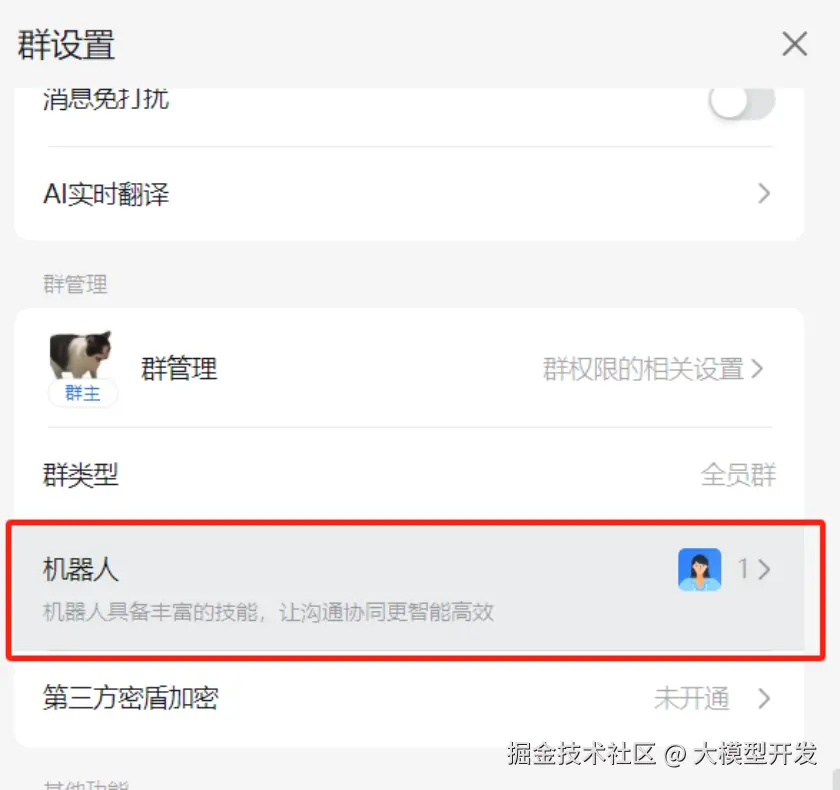Expand the chevron beside 未开通
Screen dimensions: 840x790
tap(764, 698)
